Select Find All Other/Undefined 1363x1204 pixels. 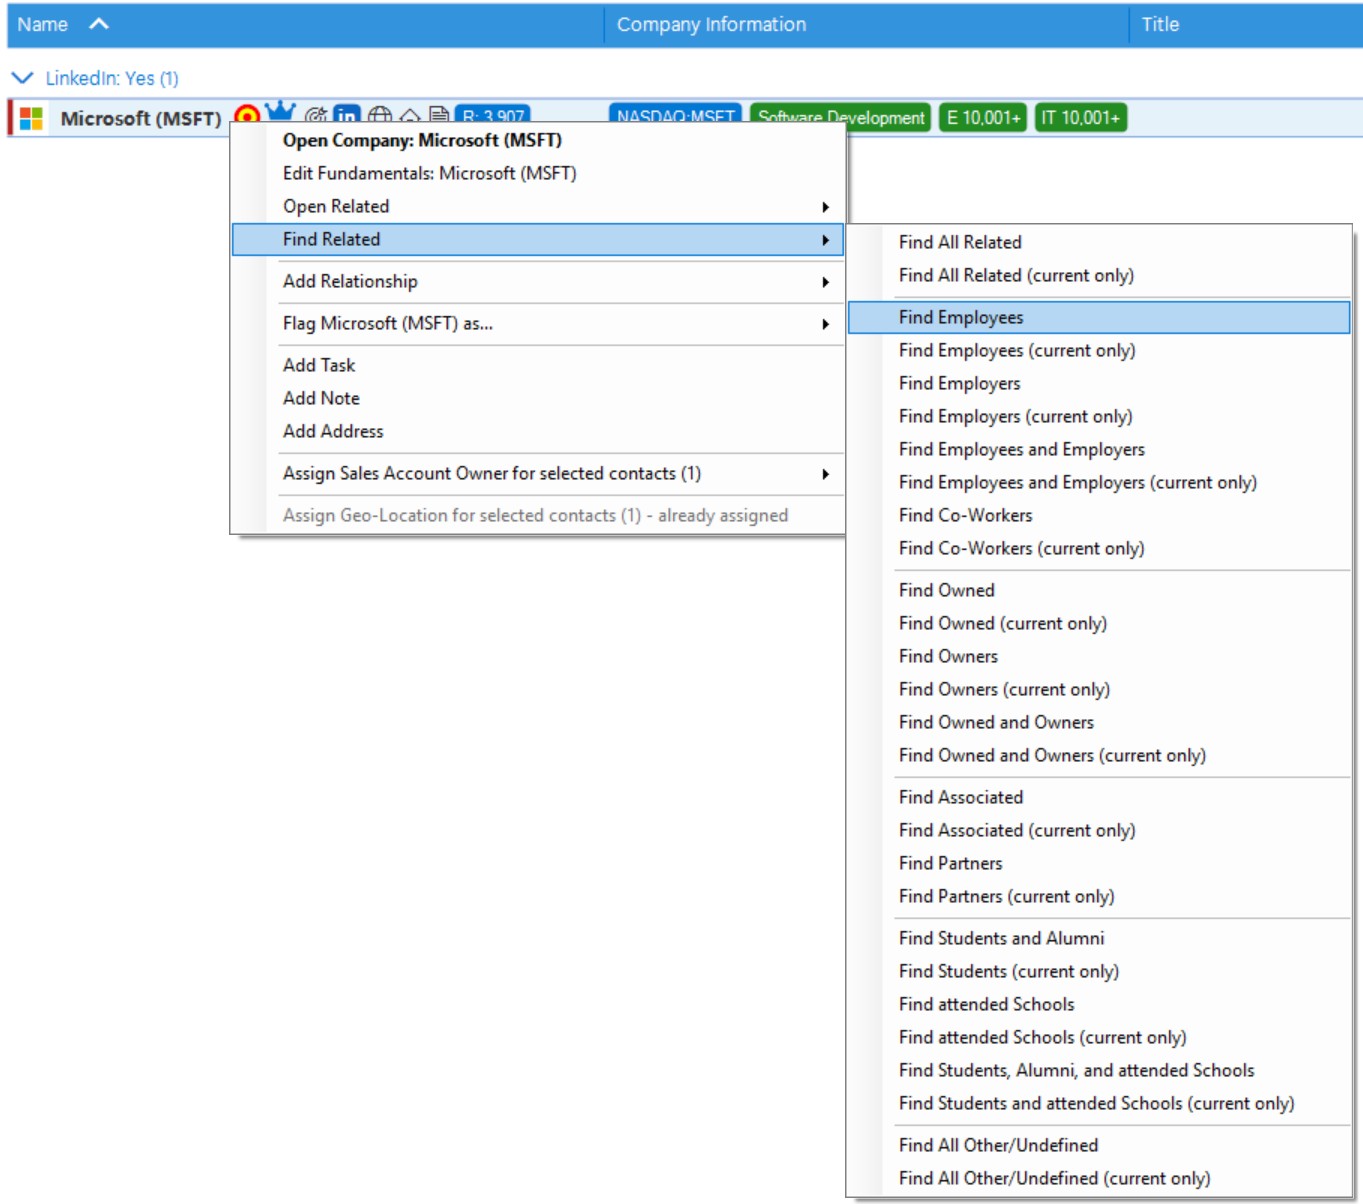[1099, 1145]
